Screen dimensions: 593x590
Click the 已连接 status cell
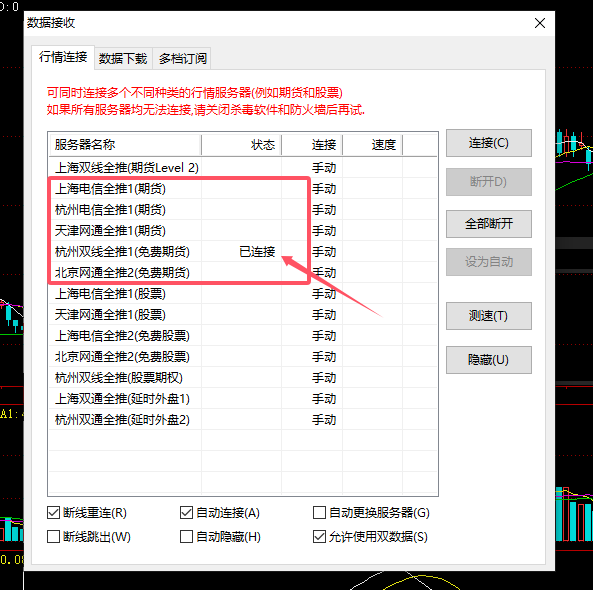point(257,252)
